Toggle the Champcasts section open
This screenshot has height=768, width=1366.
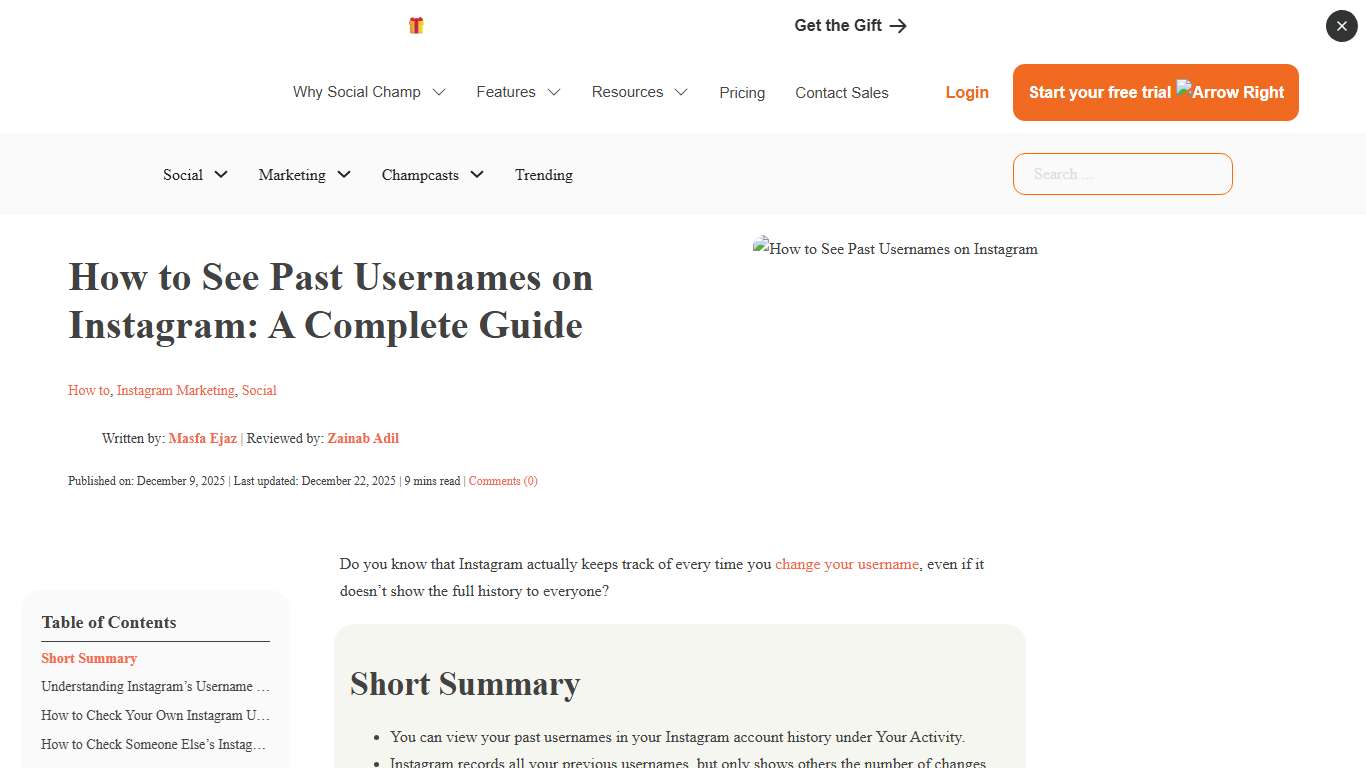[x=478, y=174]
